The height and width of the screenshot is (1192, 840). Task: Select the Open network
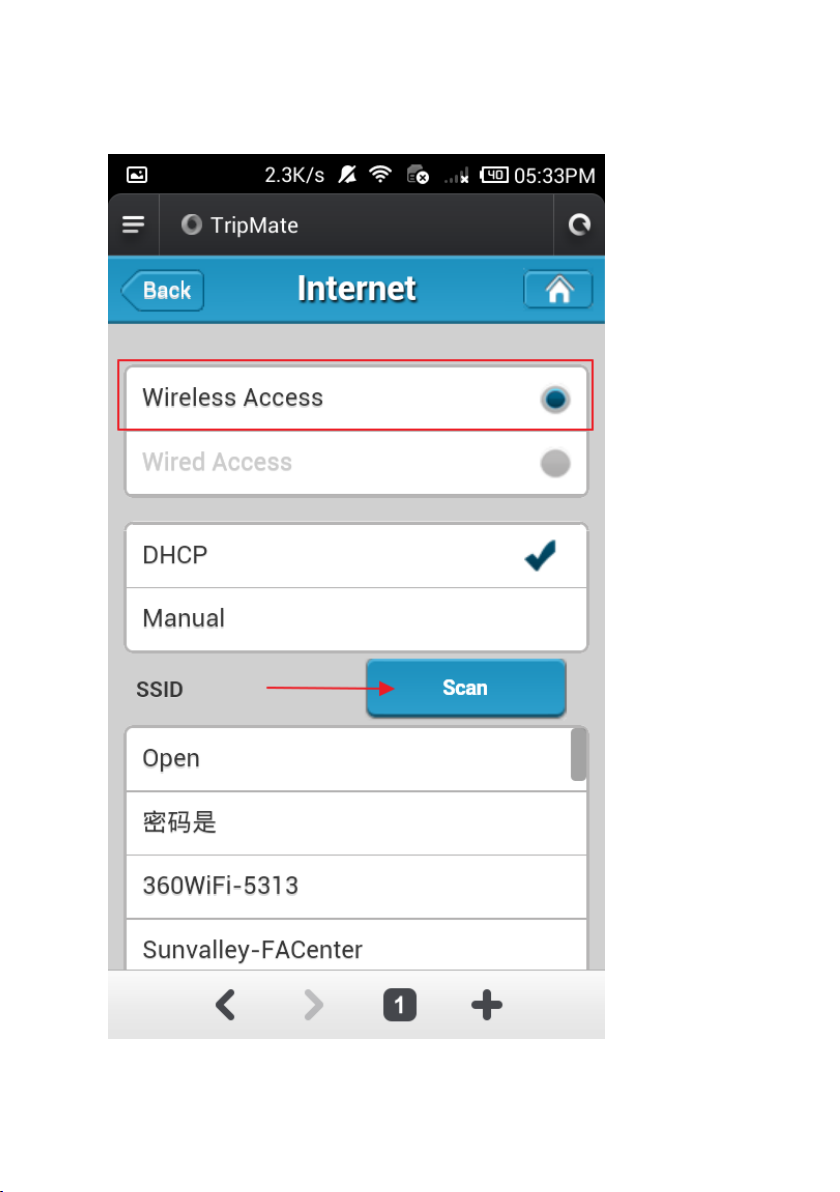pyautogui.click(x=349, y=759)
